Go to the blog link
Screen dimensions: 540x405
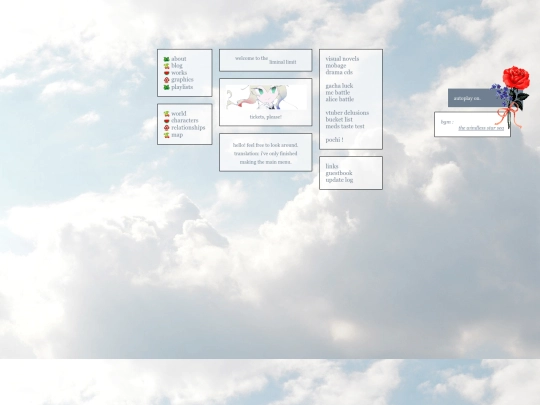(177, 65)
